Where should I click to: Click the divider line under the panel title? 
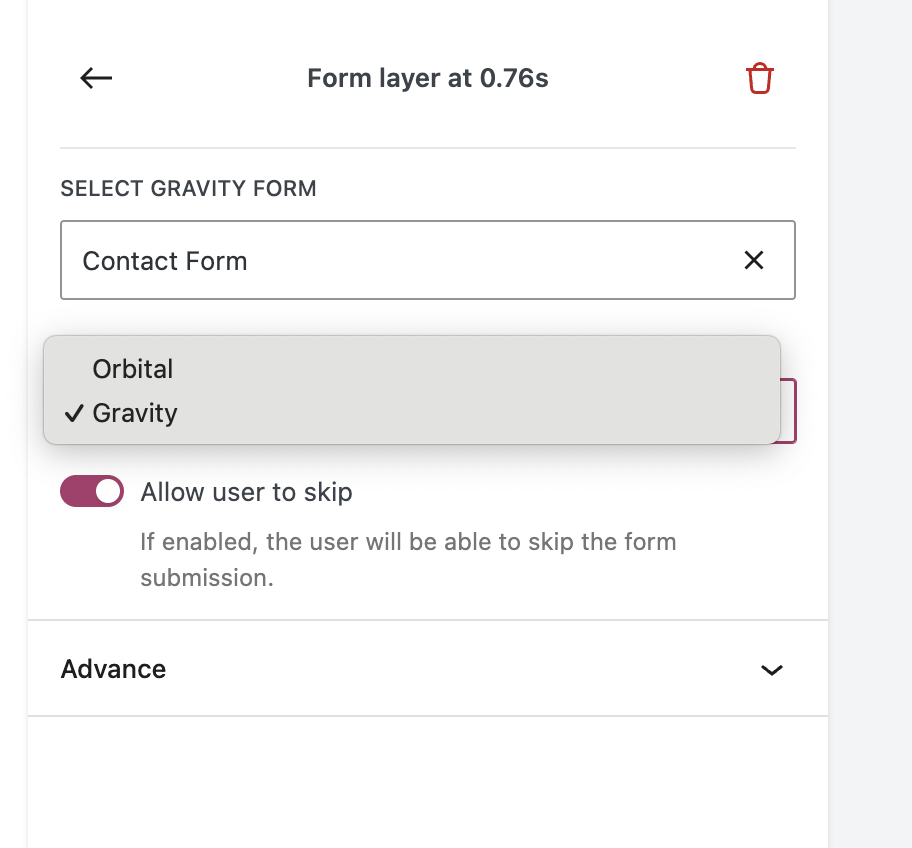point(428,148)
